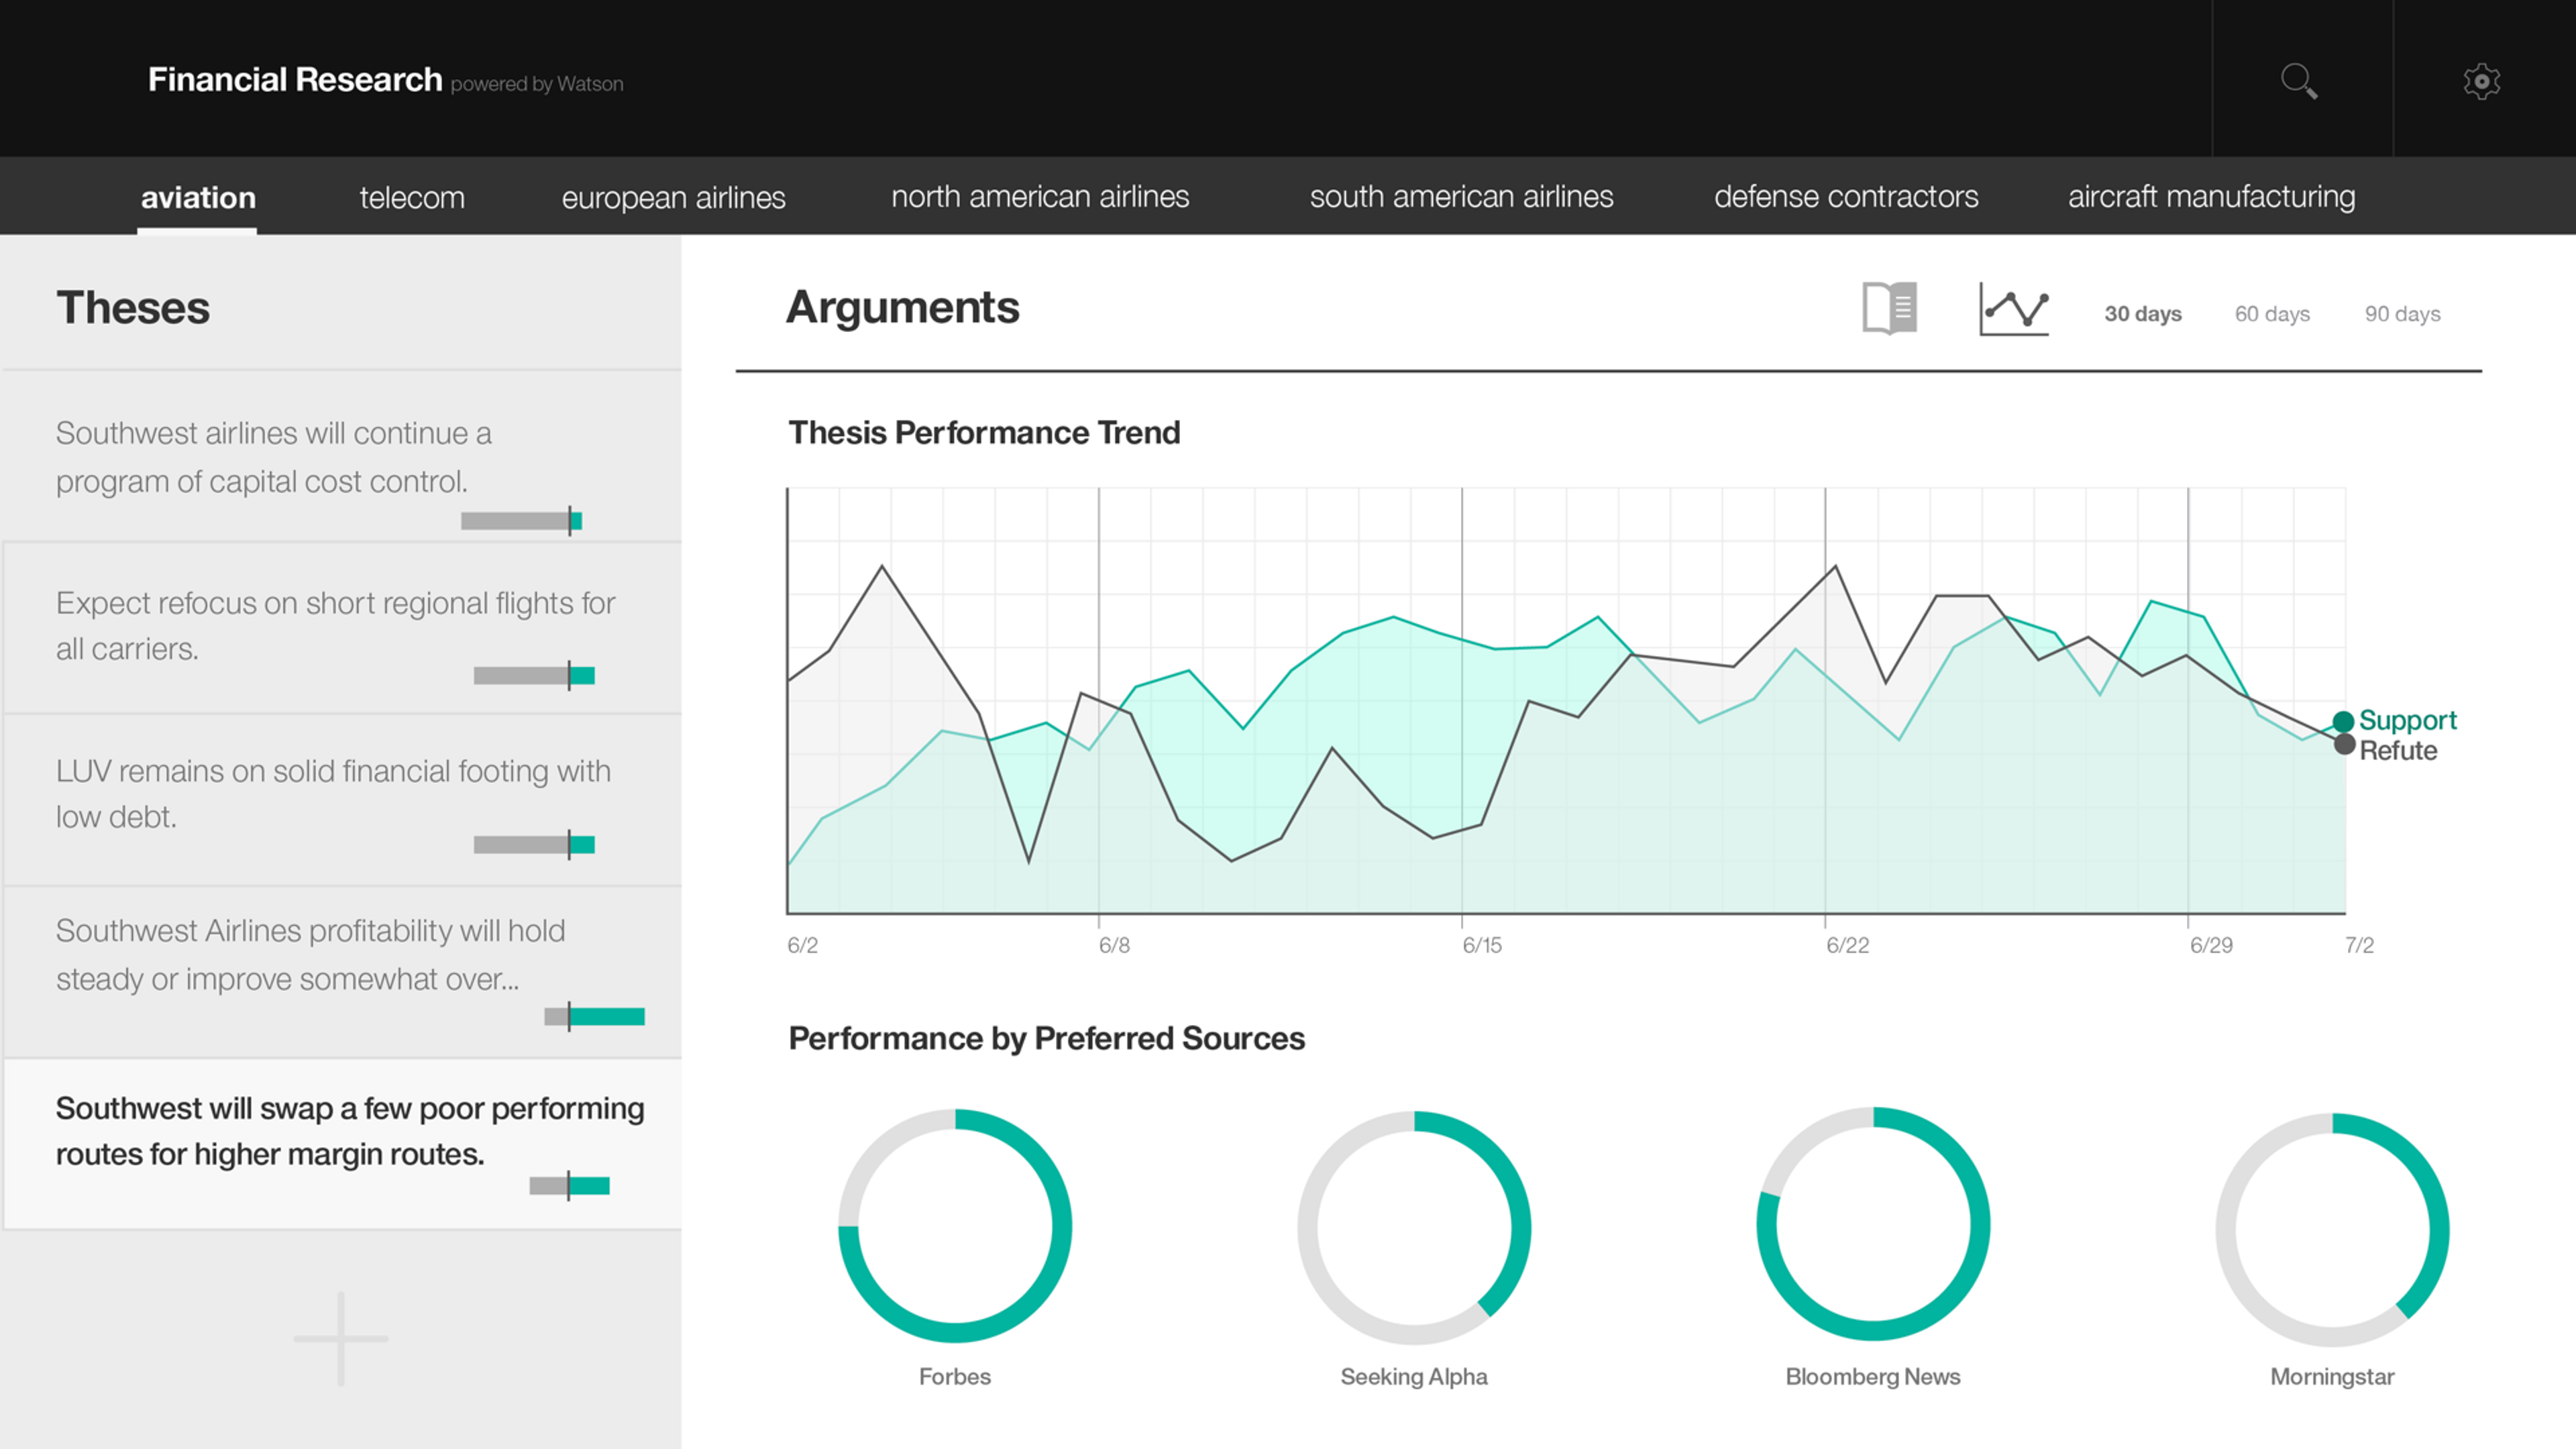Click the 6/15 date axis label
Screen dimensions: 2576x1449
point(1481,945)
